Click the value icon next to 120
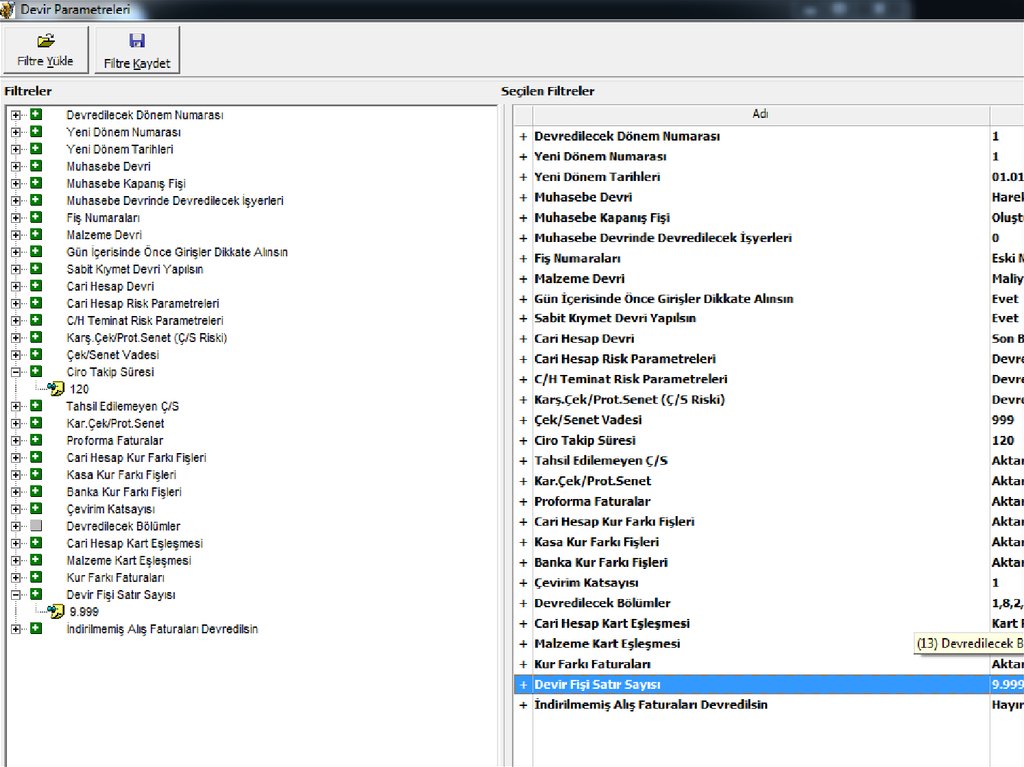1024x767 pixels. coord(56,389)
